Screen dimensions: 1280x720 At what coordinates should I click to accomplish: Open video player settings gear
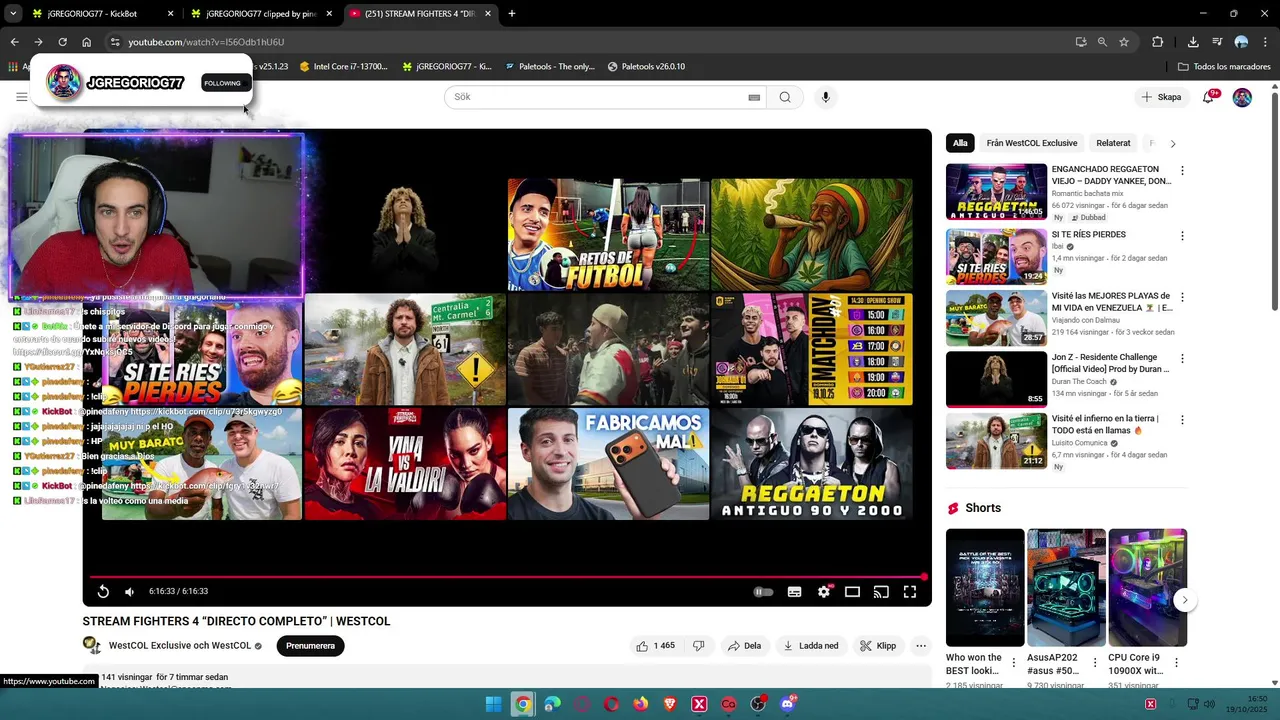(x=823, y=591)
